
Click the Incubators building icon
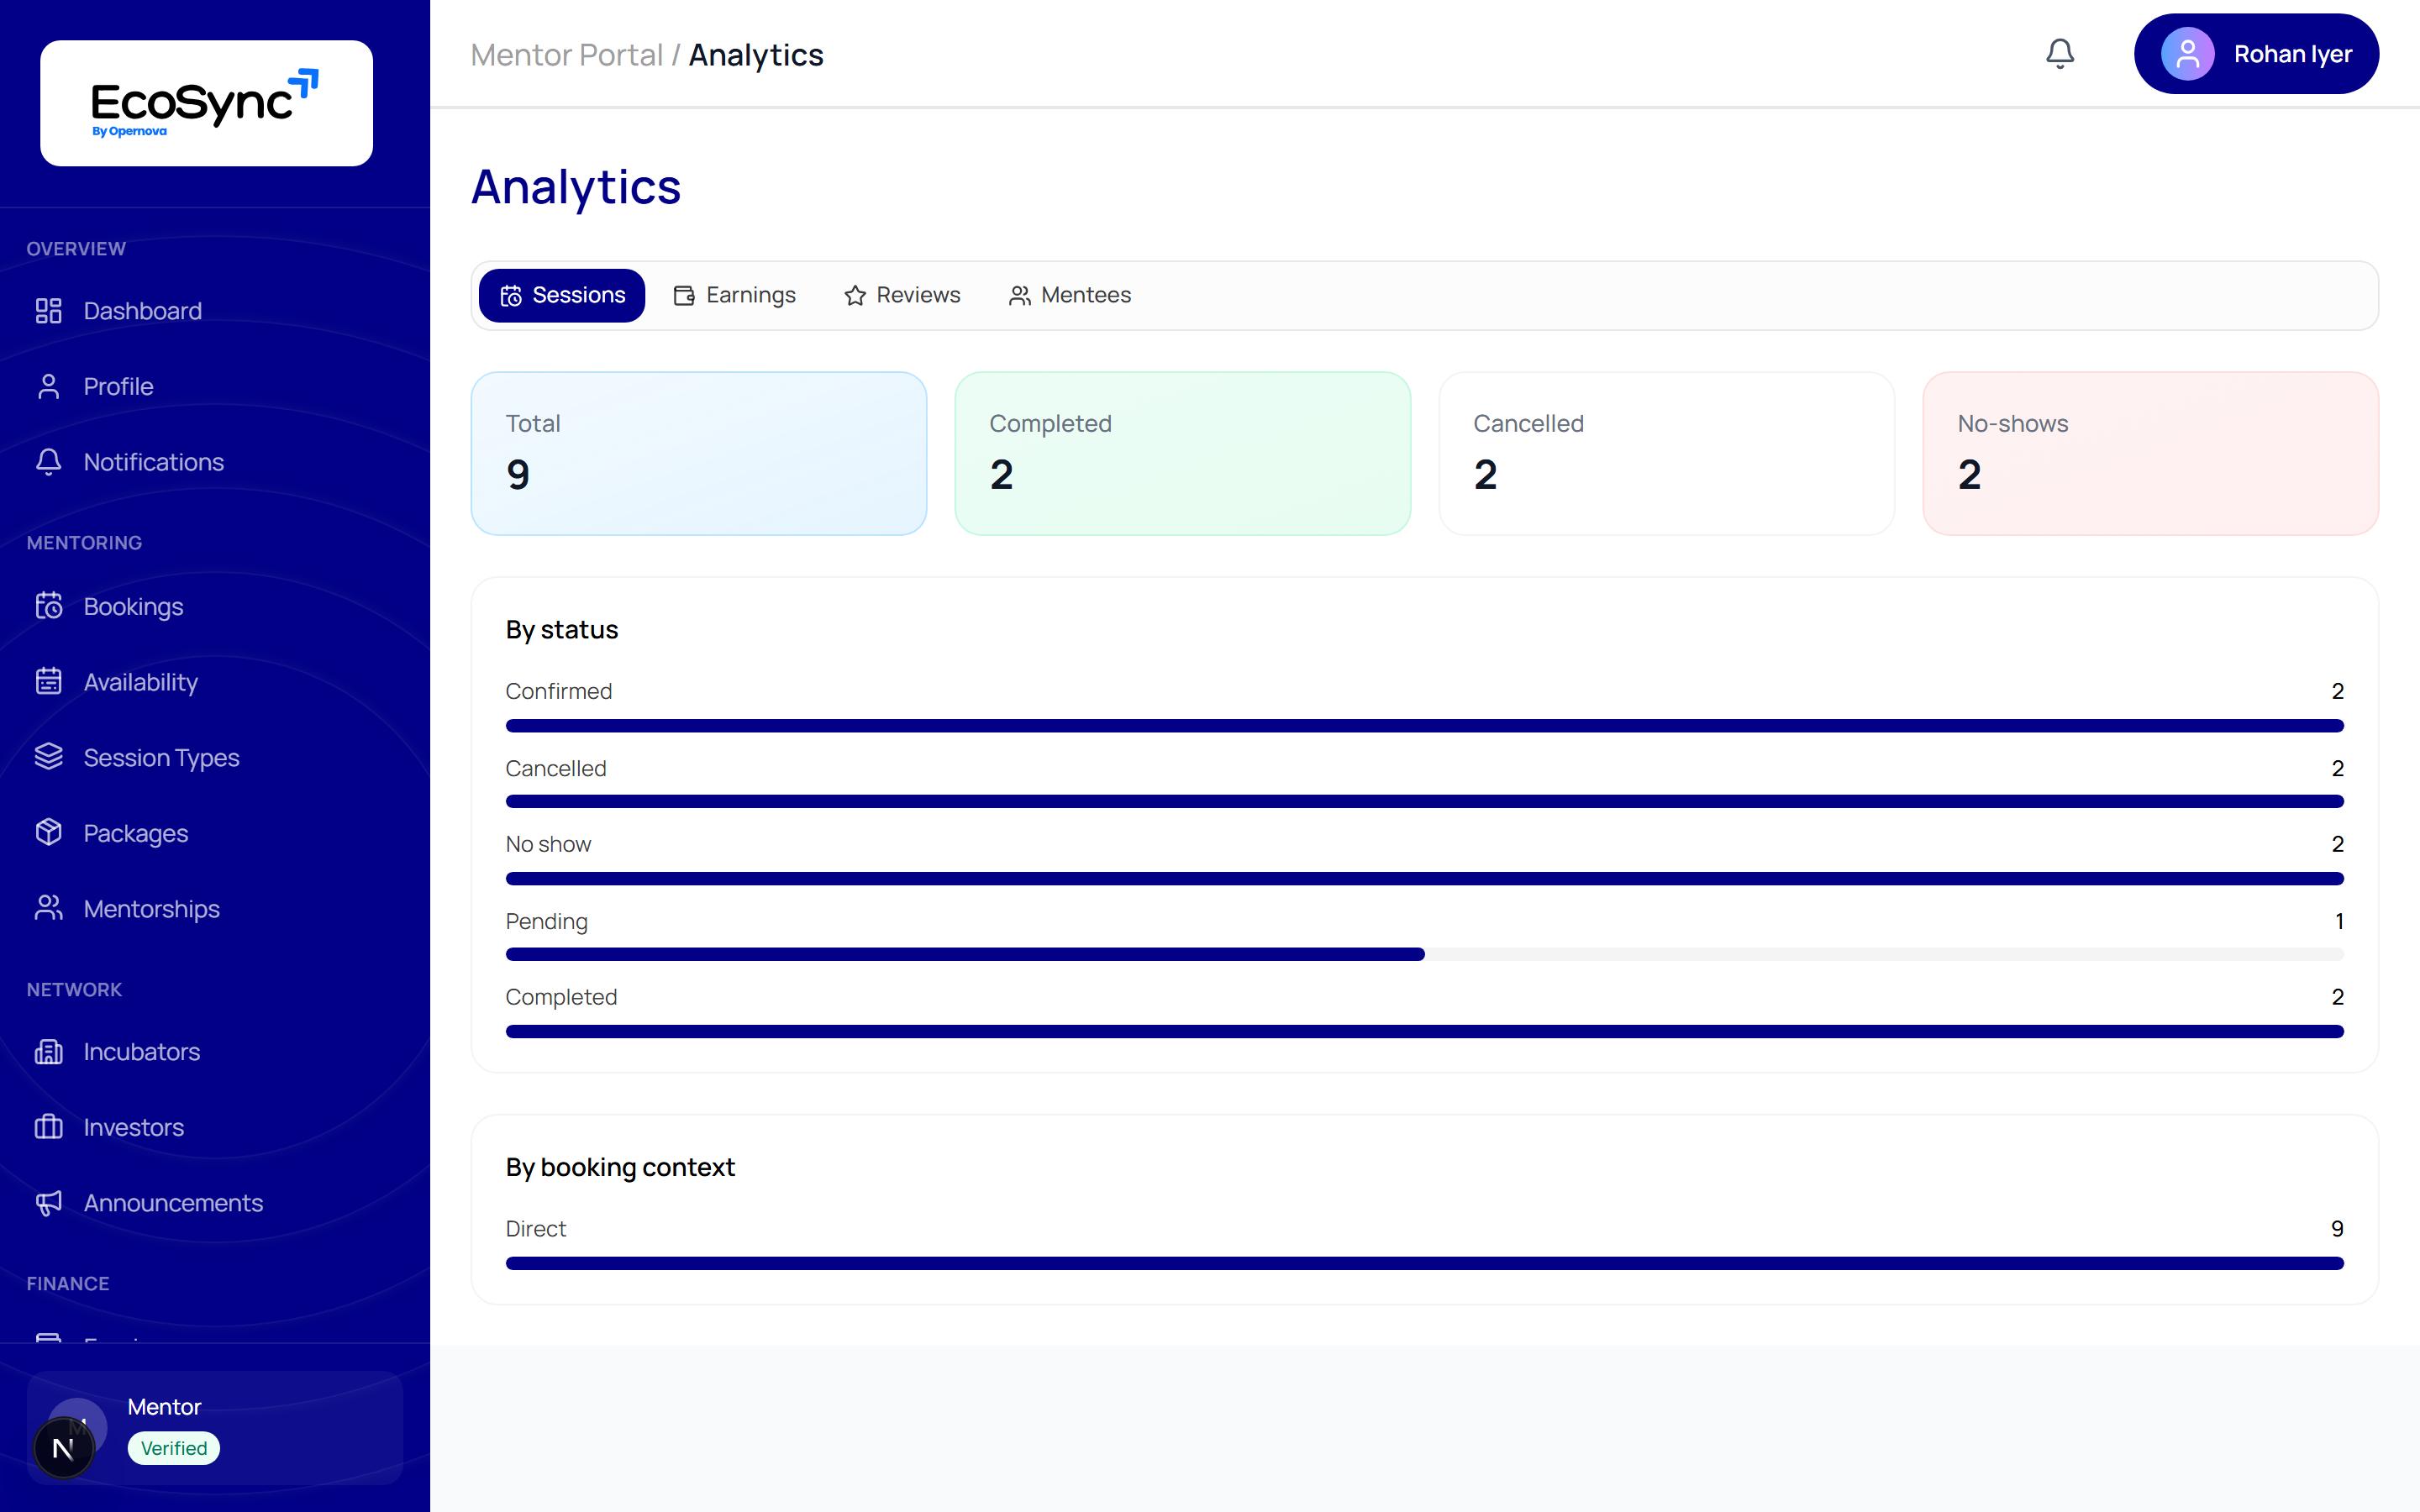pyautogui.click(x=48, y=1051)
